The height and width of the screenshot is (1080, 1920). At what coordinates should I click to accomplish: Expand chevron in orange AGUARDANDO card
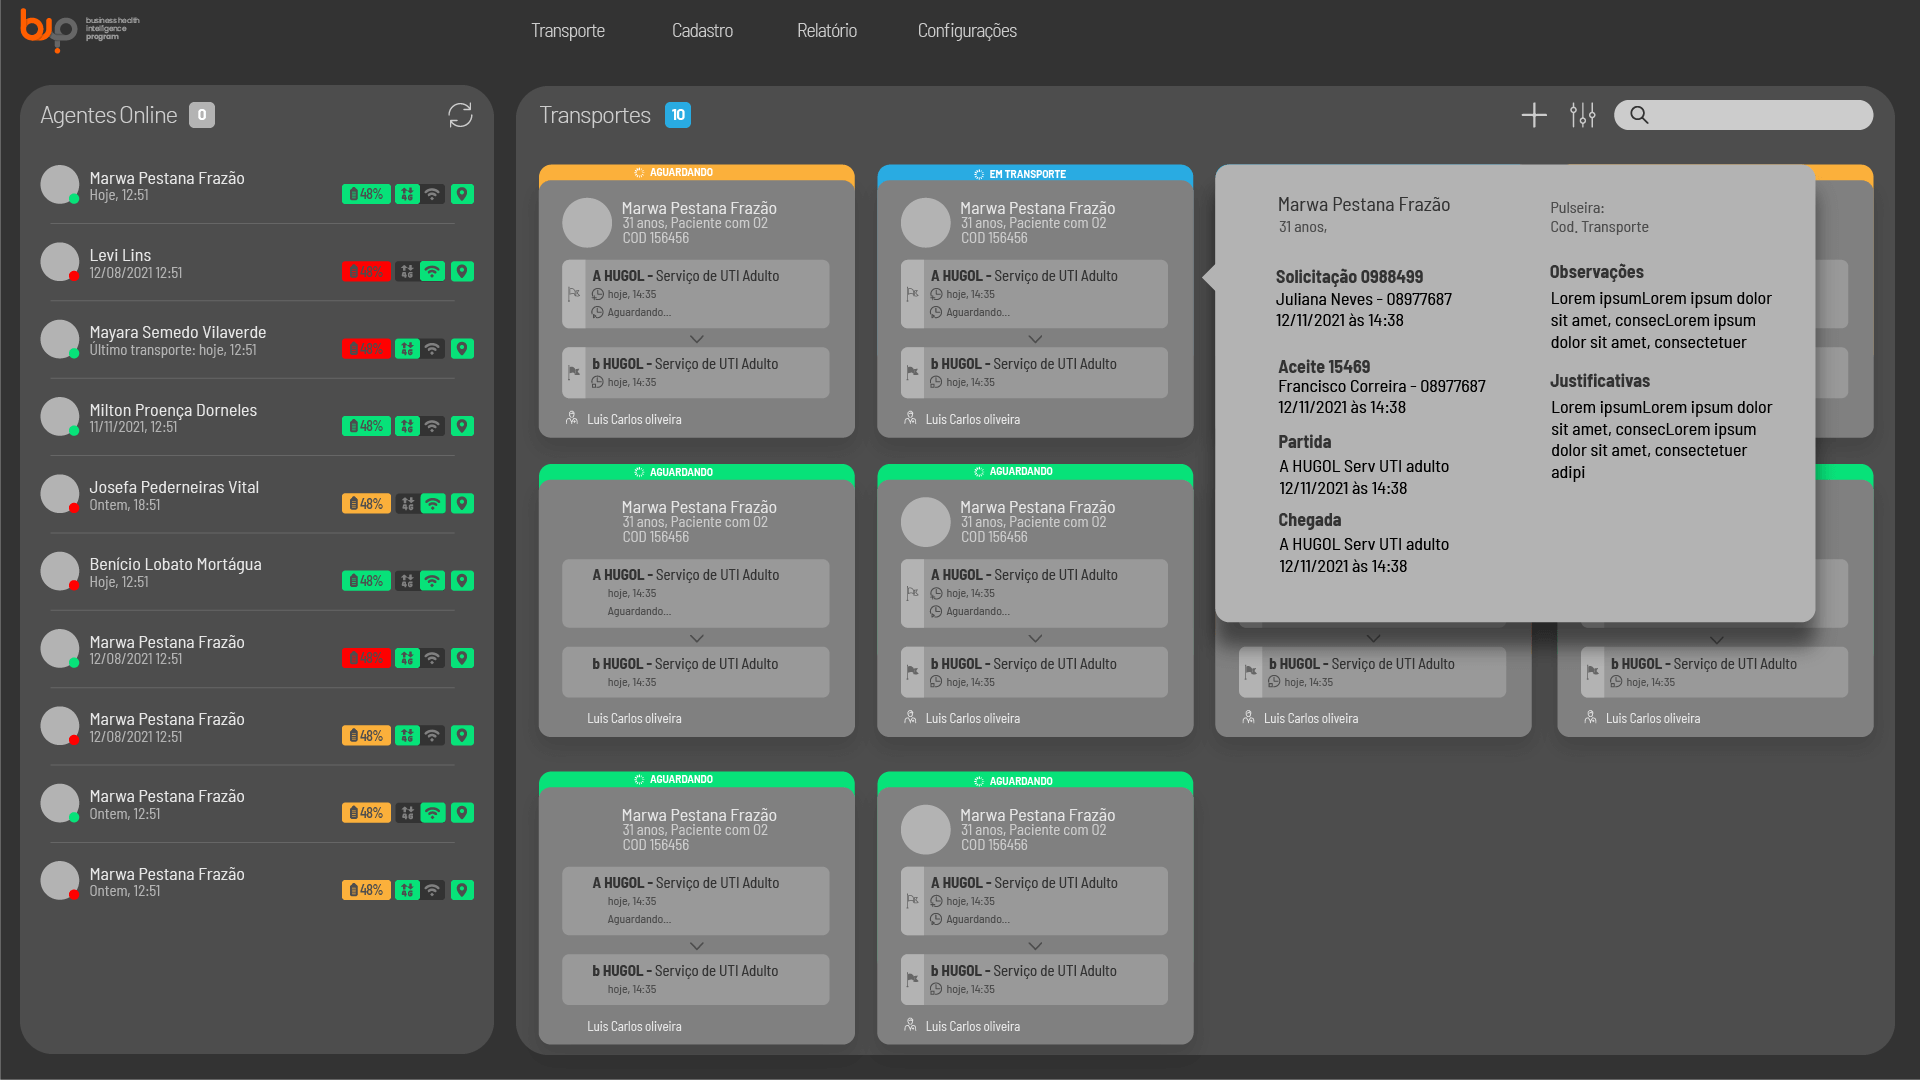[x=697, y=339]
